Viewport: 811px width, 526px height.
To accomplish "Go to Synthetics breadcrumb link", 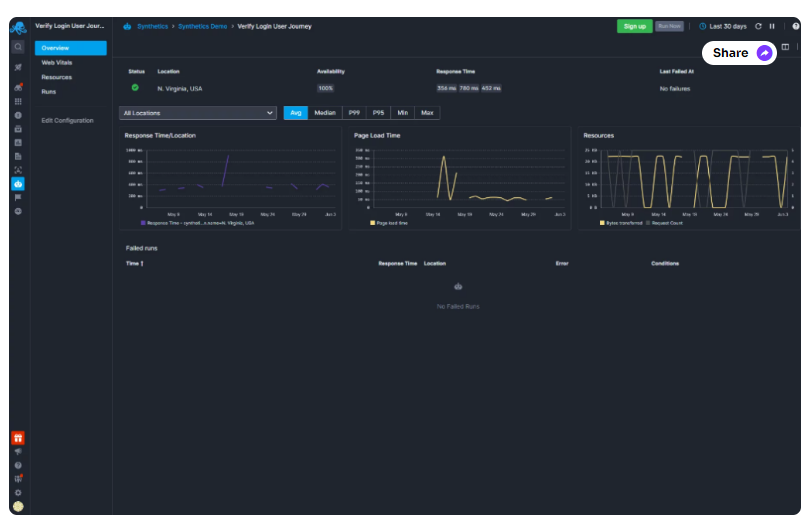I will [153, 26].
